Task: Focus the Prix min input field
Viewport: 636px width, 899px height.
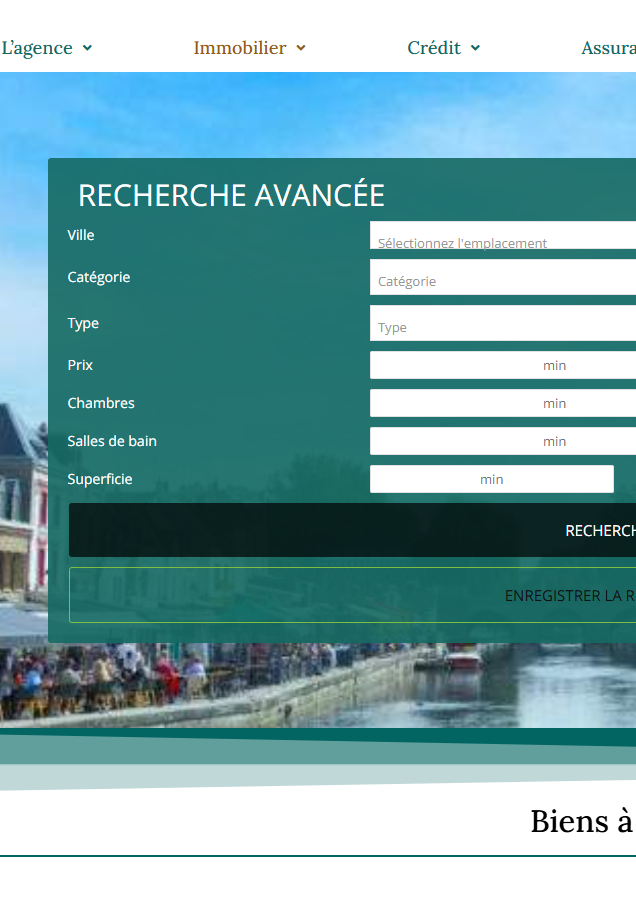Action: pos(503,365)
